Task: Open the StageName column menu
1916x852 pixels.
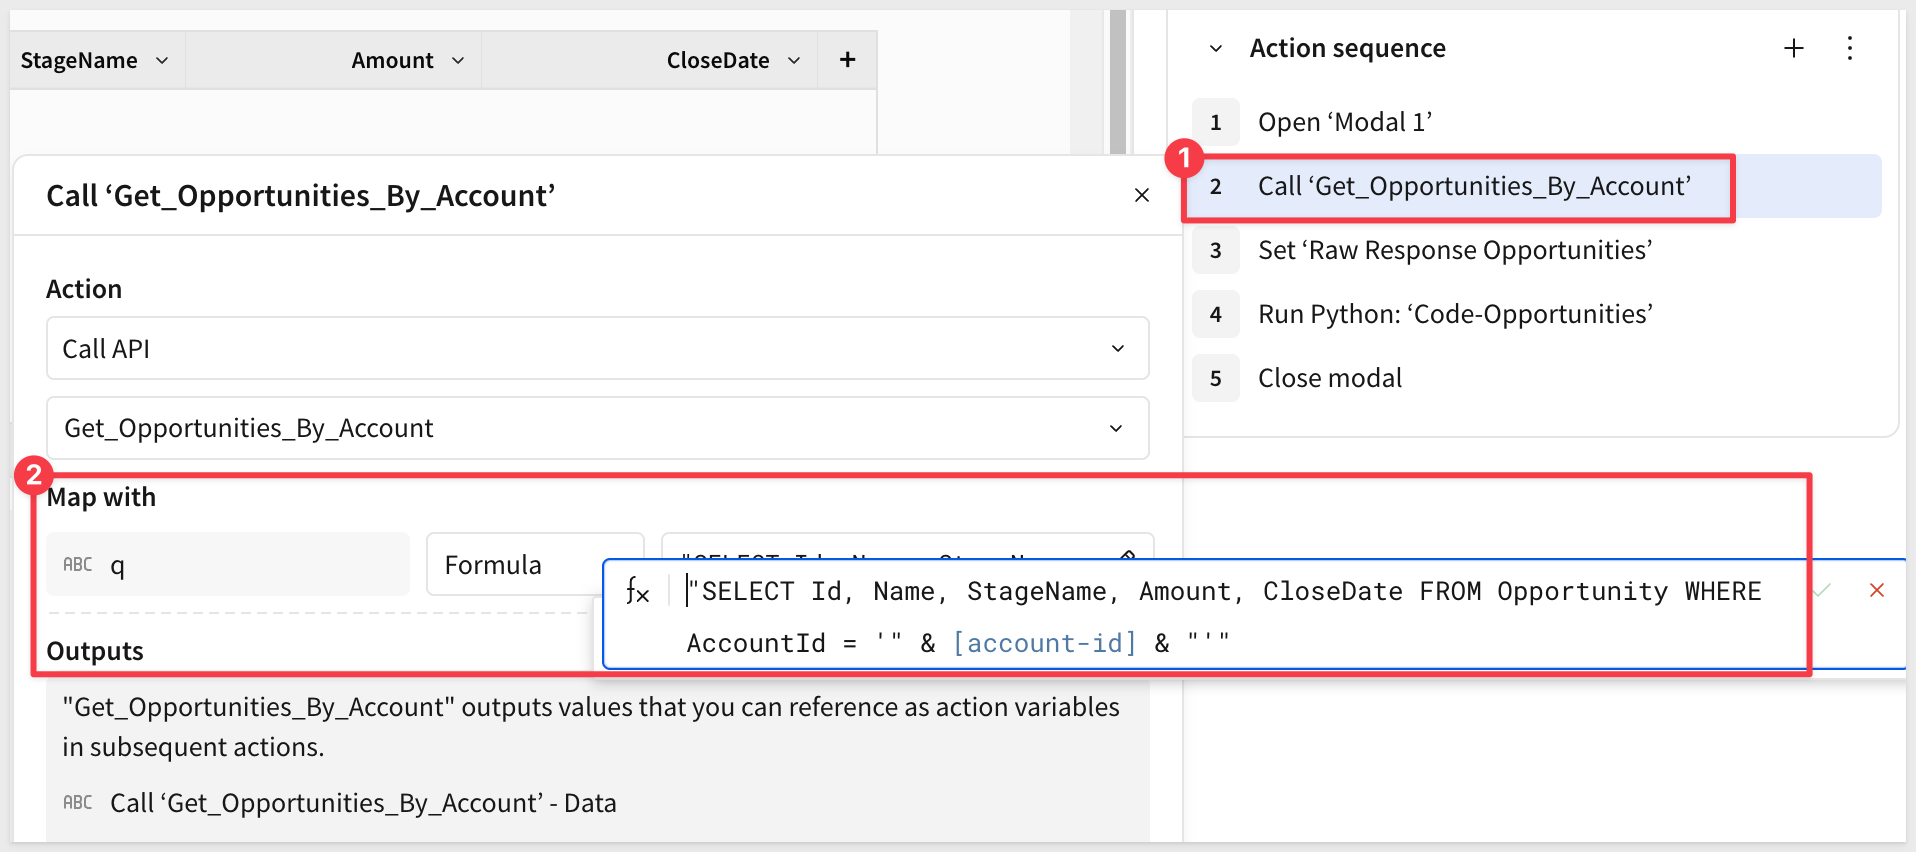Action: point(162,61)
